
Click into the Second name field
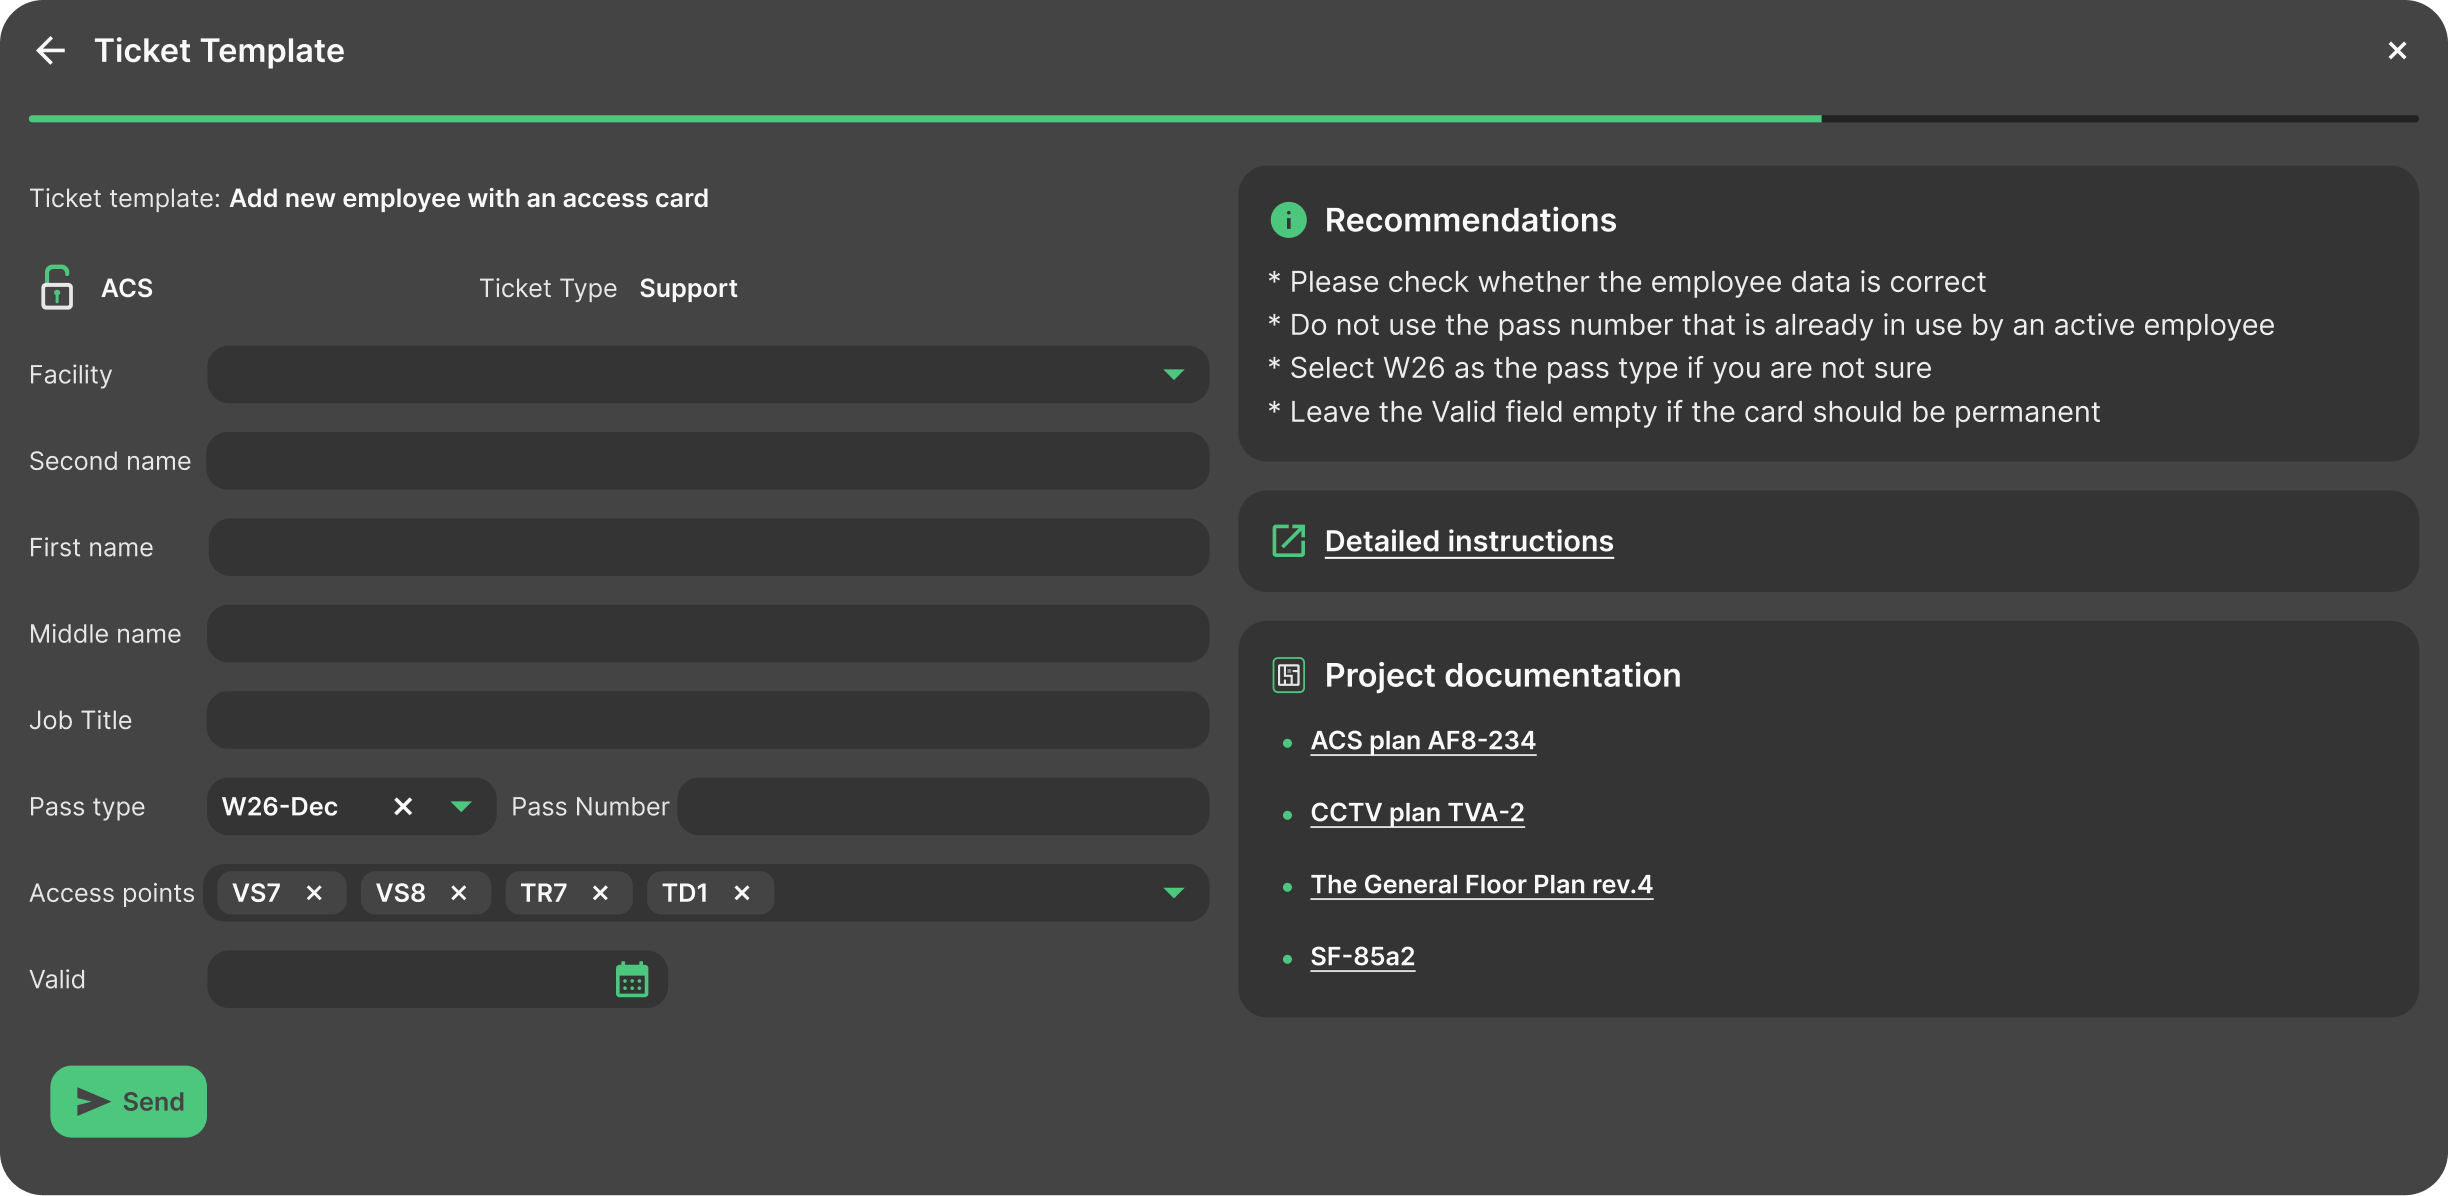point(707,461)
